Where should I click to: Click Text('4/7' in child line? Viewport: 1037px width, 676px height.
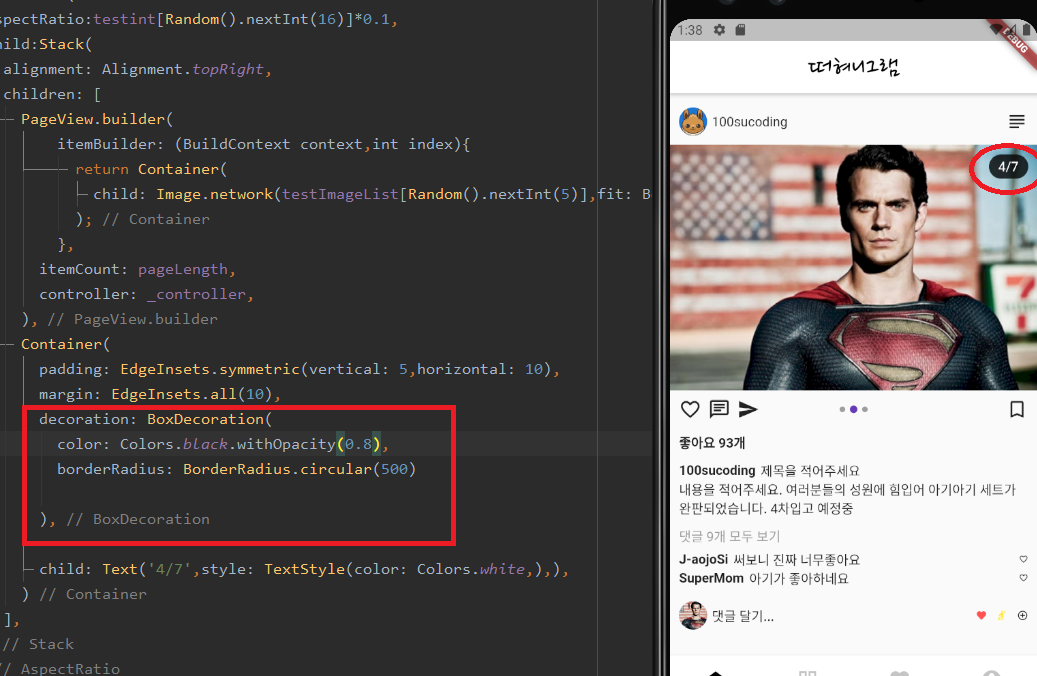pos(146,569)
